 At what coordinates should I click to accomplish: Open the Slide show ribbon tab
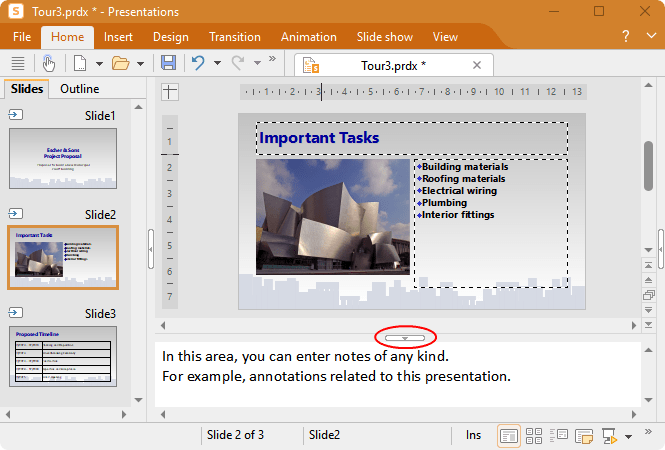[385, 37]
